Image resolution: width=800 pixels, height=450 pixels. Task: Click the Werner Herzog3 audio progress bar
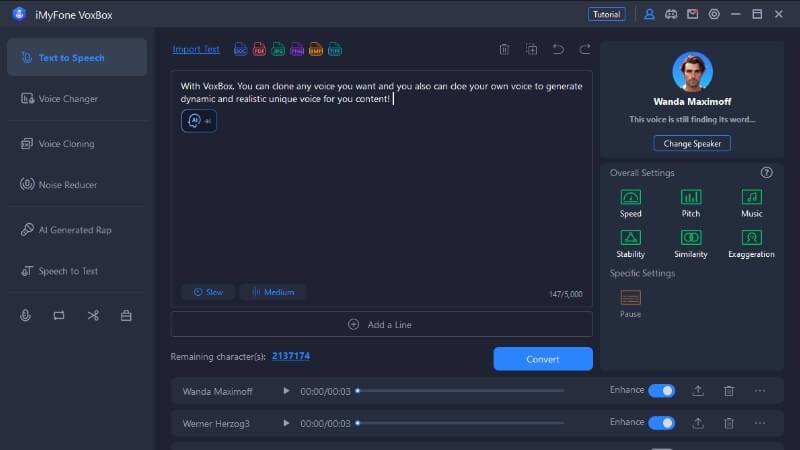tap(460, 423)
